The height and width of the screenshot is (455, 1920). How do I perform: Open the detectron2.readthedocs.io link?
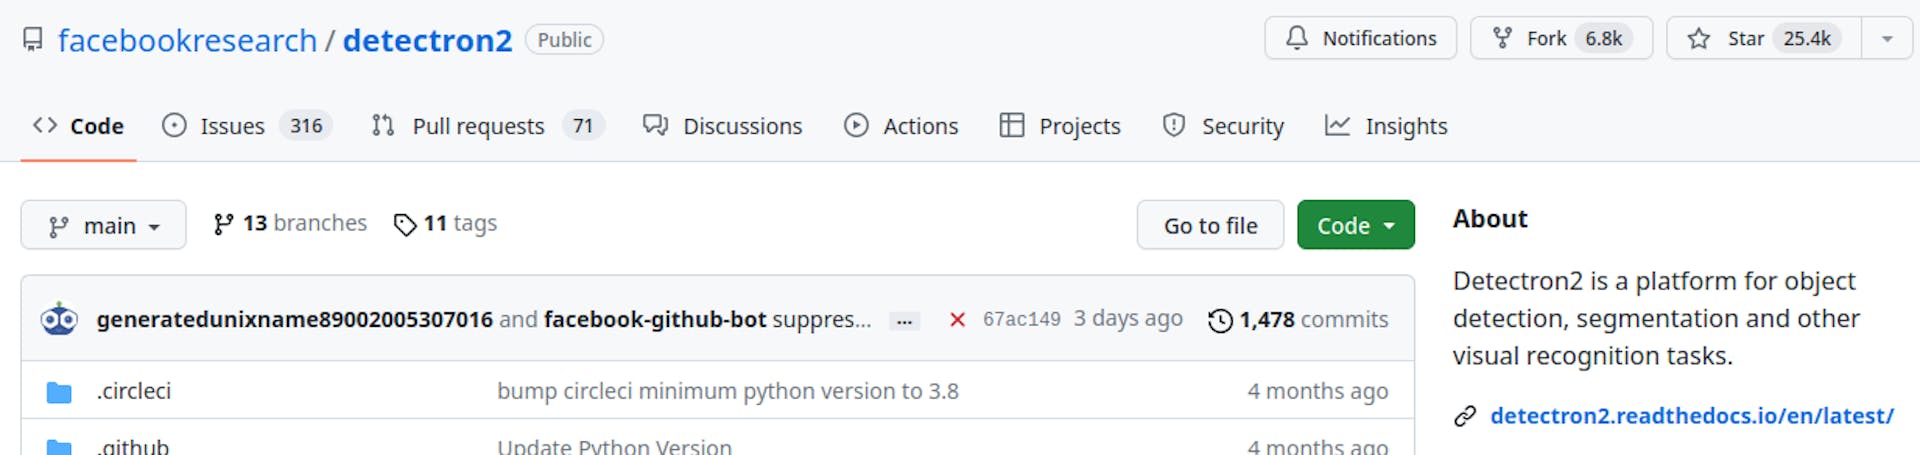tap(1692, 416)
